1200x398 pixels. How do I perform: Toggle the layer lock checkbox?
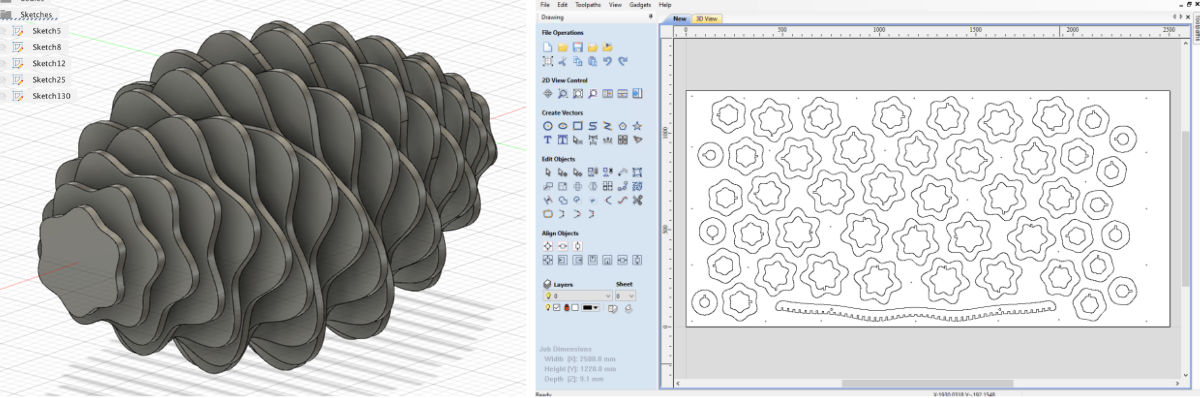point(574,307)
